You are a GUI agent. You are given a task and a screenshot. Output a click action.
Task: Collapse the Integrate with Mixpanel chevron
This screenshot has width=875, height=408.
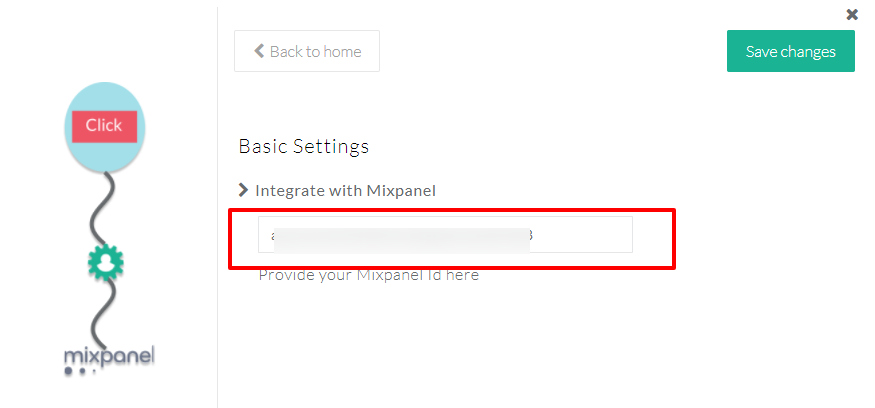pyautogui.click(x=243, y=190)
